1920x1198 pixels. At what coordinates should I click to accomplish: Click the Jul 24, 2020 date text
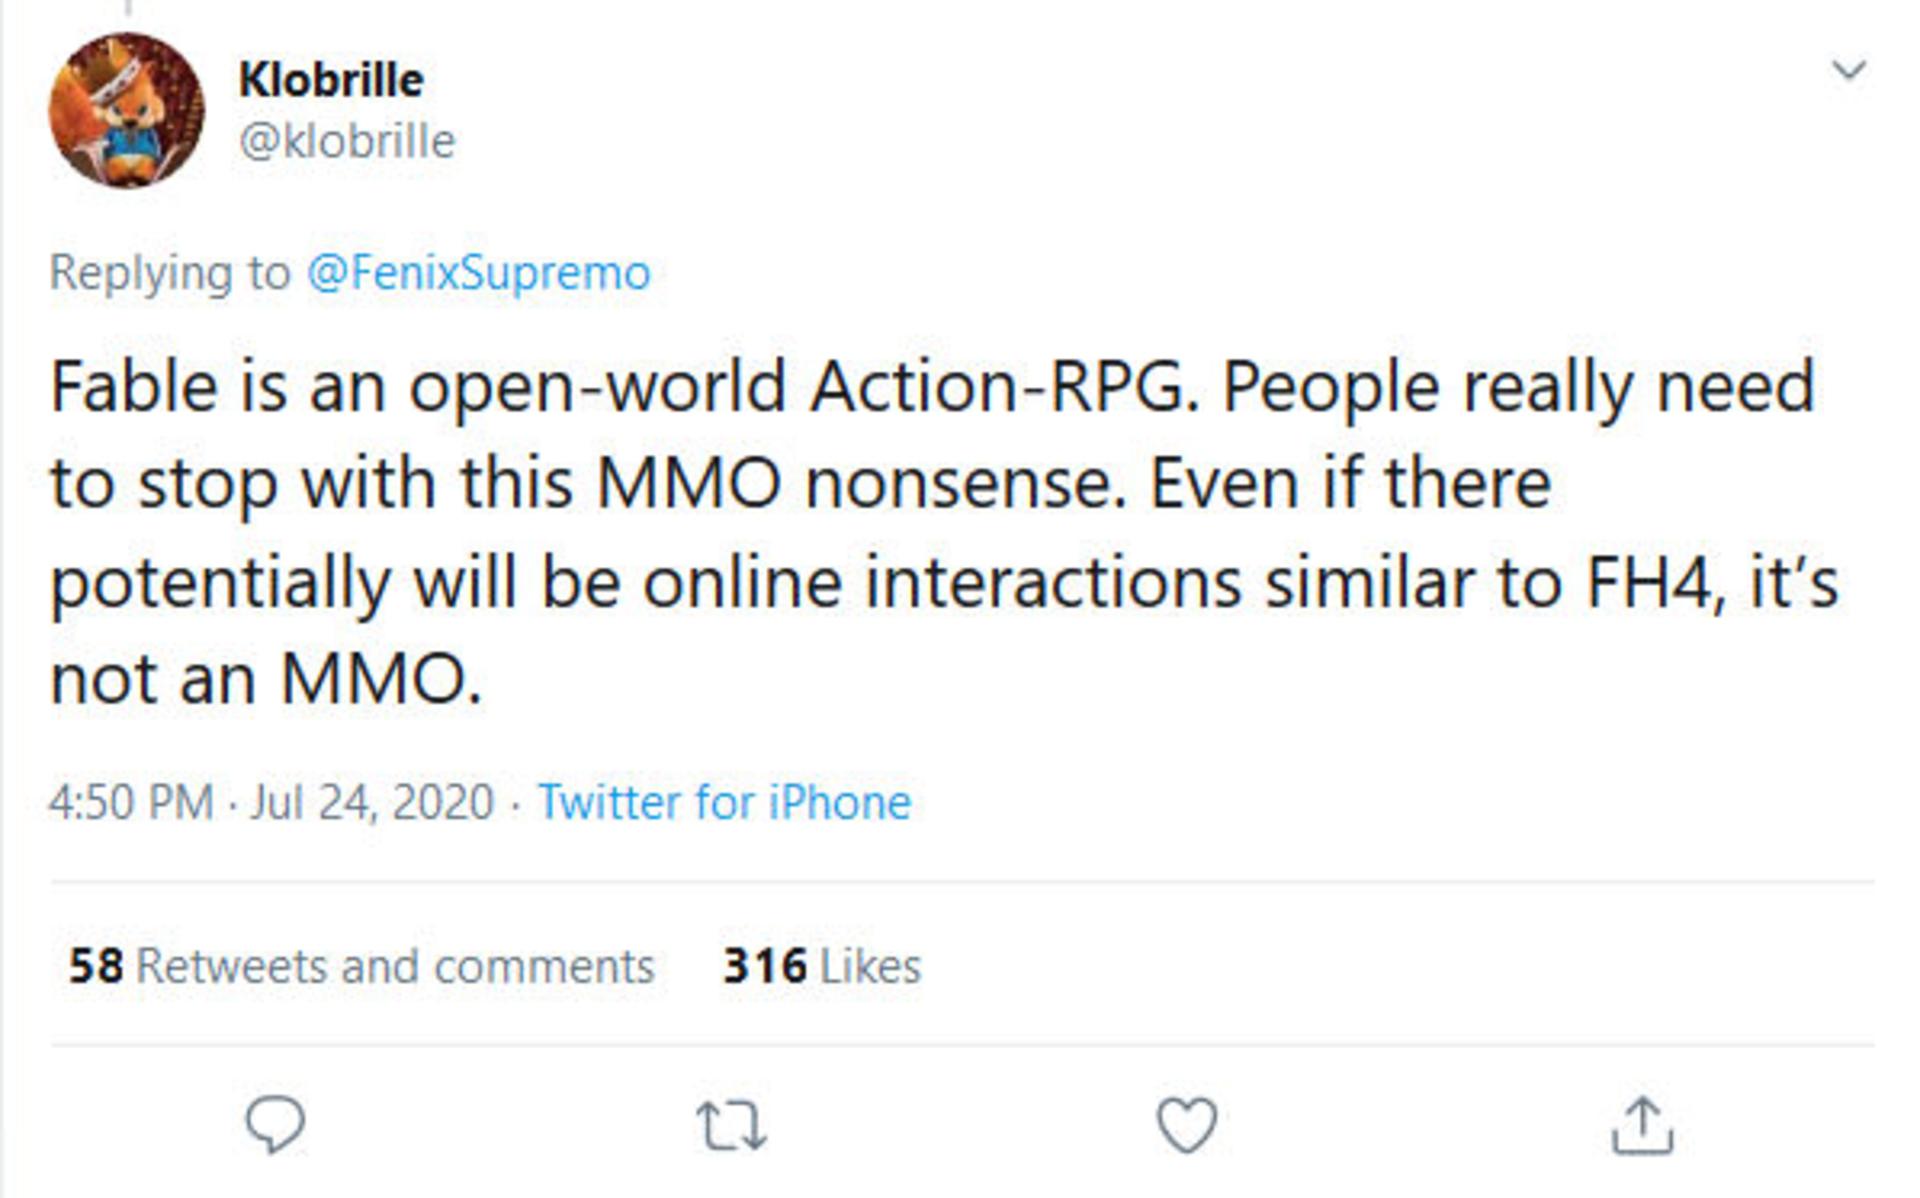coord(372,802)
